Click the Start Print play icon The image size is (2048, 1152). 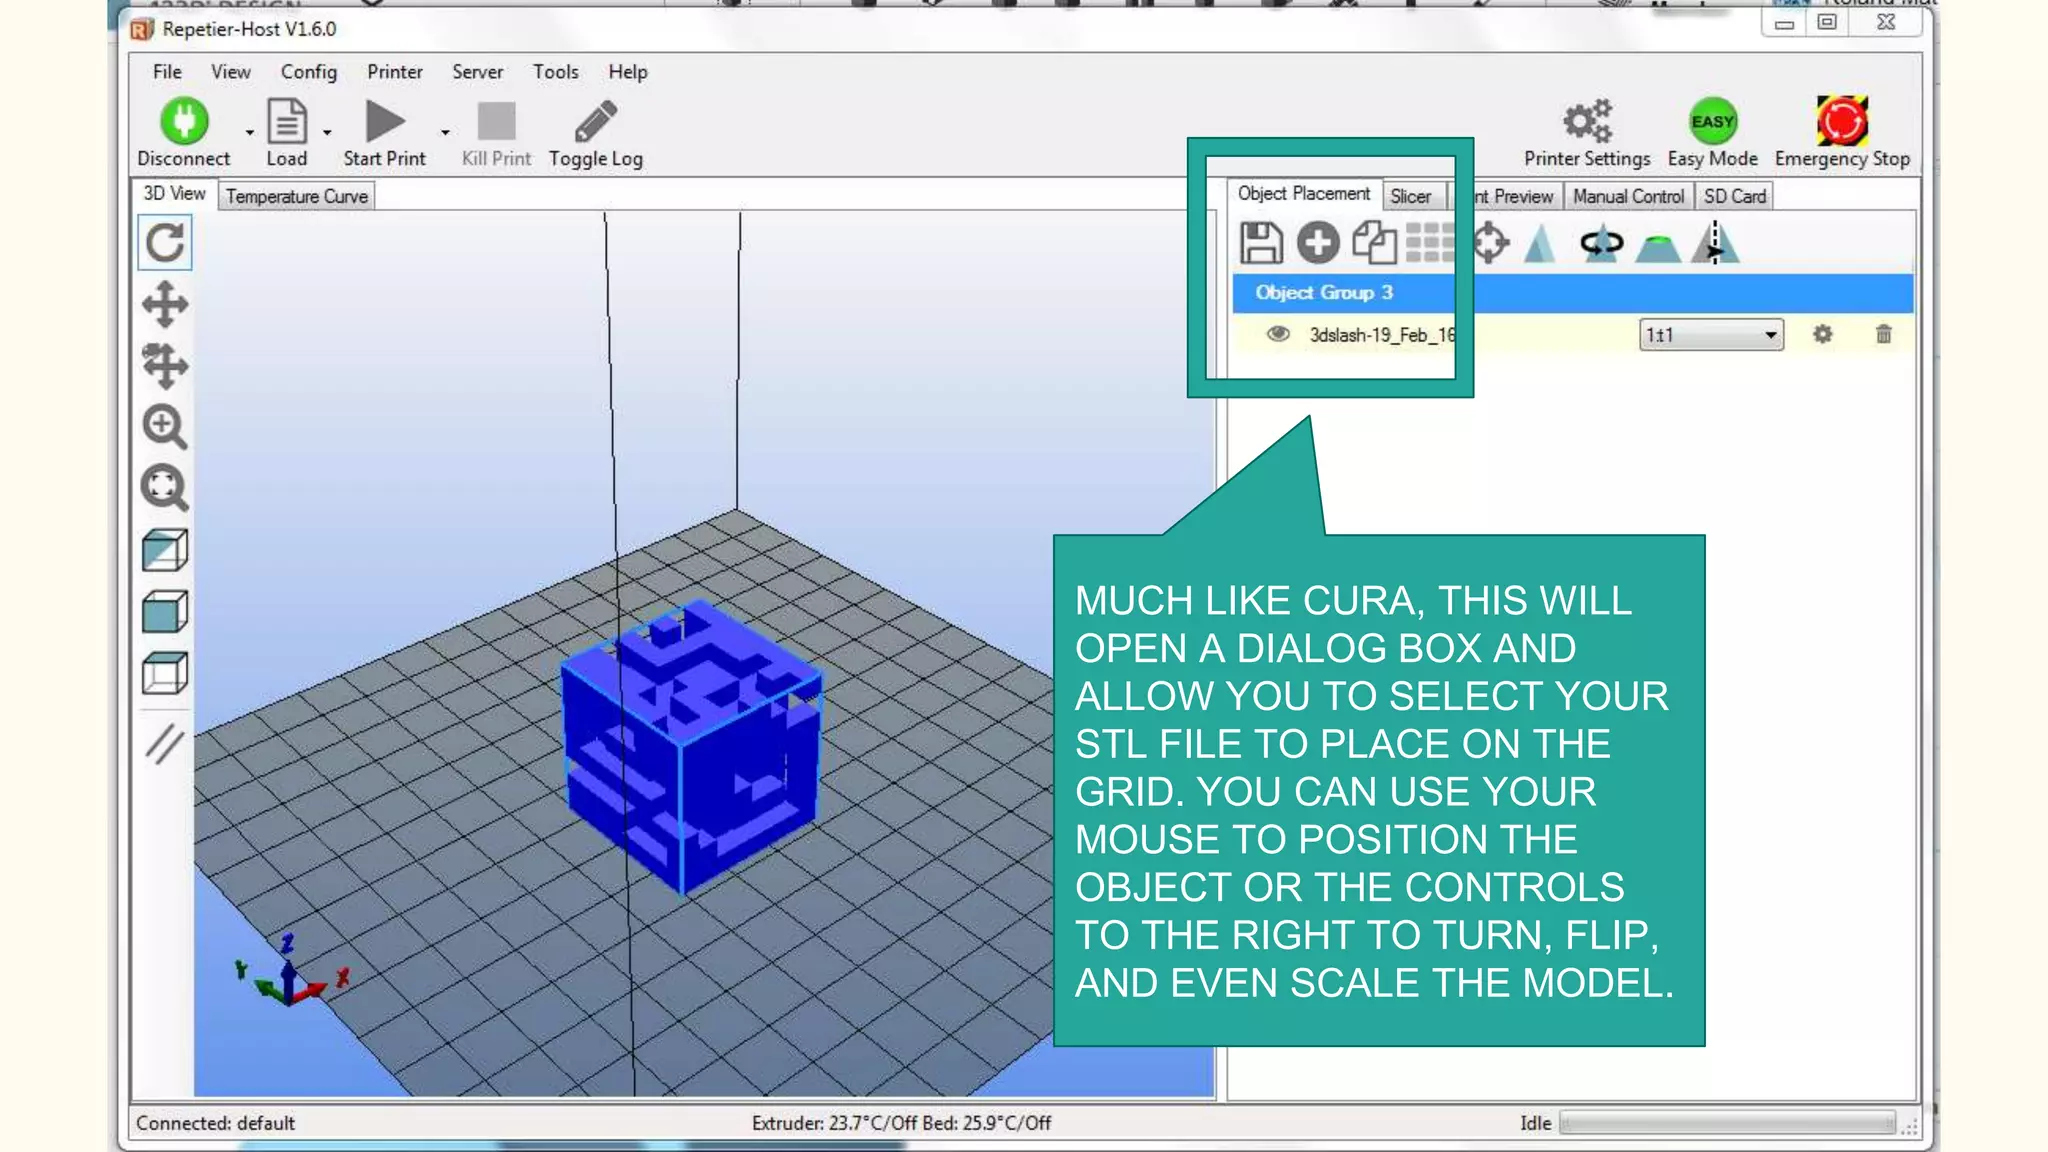(385, 122)
